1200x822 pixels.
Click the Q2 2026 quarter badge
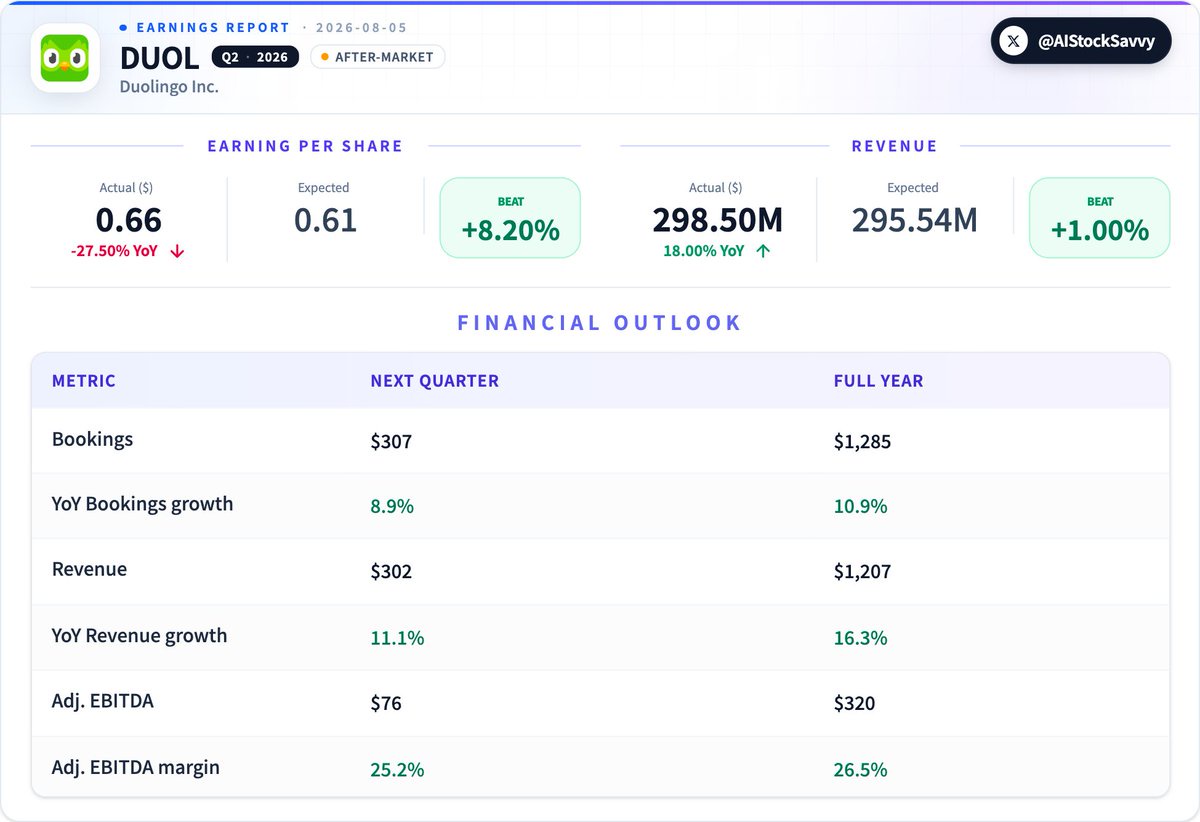coord(255,57)
